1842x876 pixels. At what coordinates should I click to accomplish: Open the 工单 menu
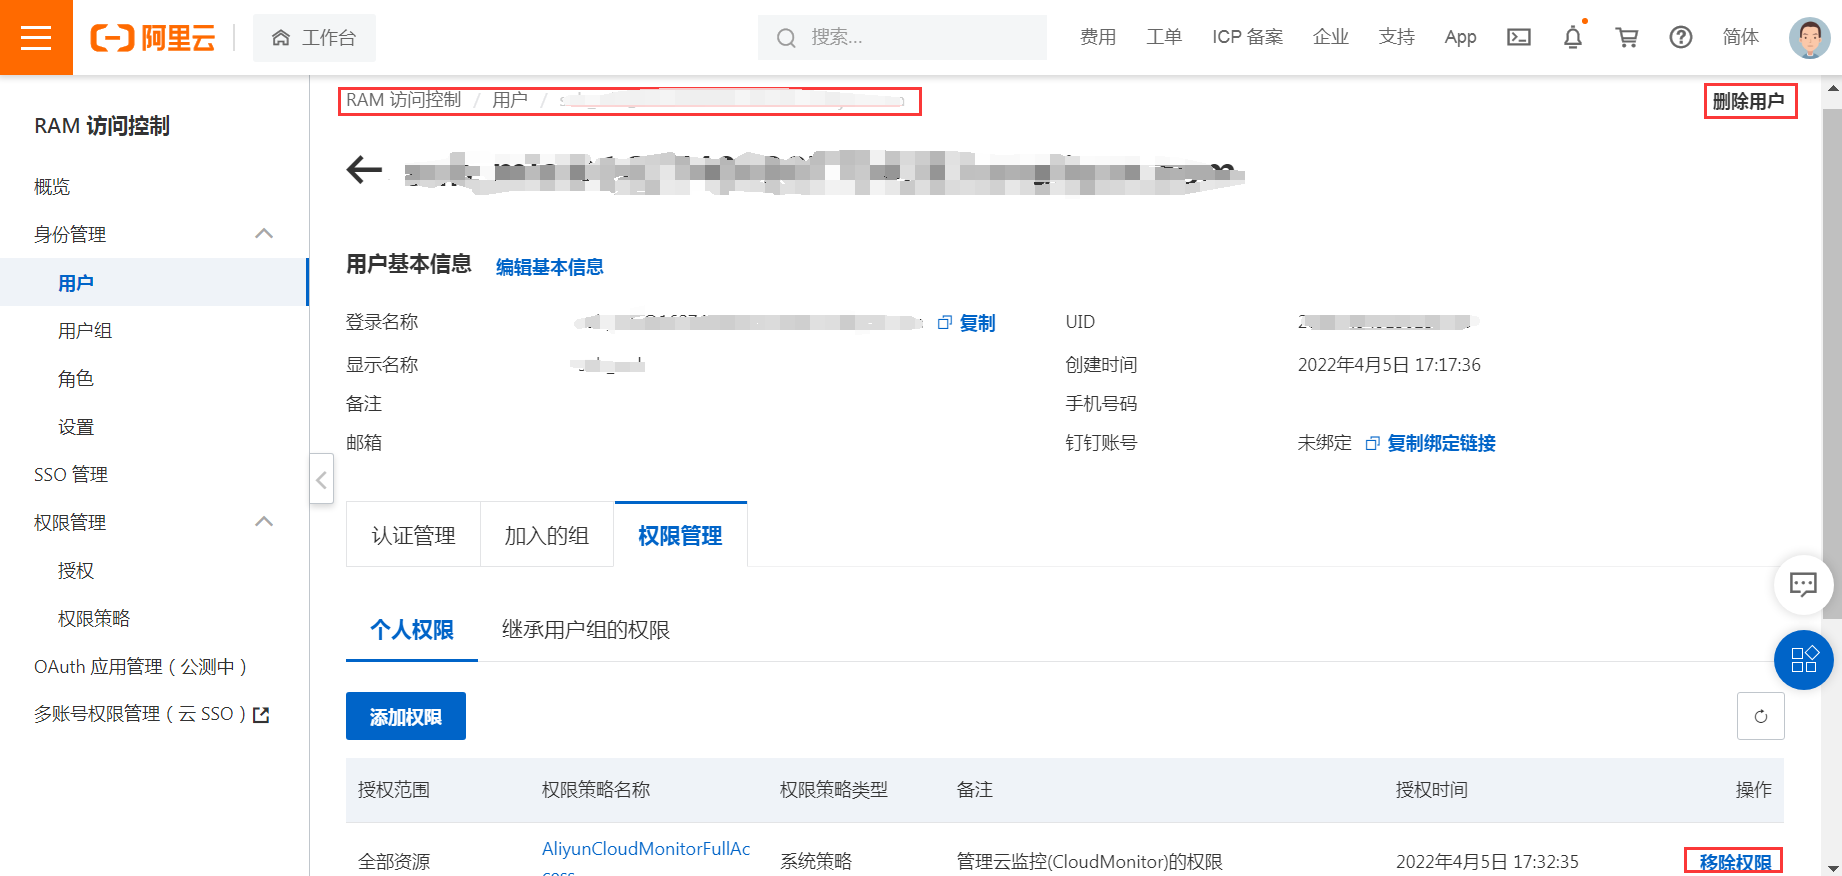[1164, 37]
